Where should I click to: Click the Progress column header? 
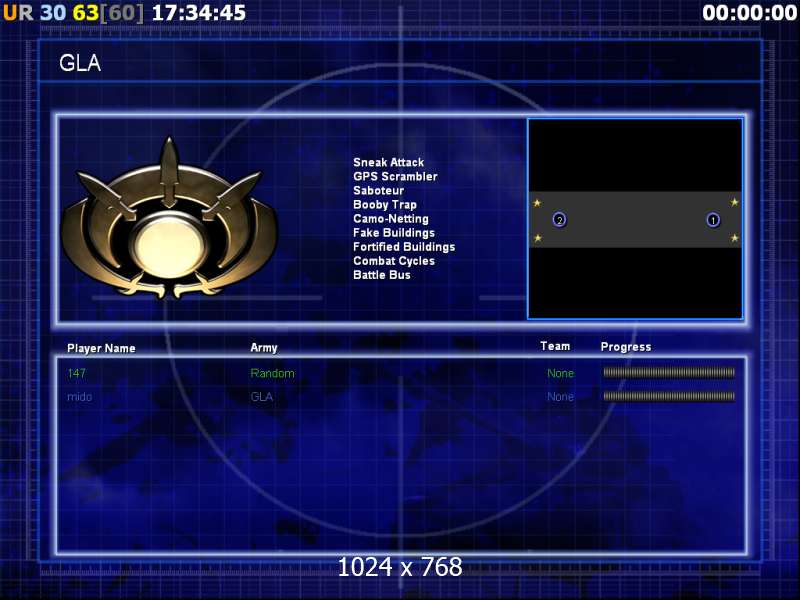coord(626,347)
